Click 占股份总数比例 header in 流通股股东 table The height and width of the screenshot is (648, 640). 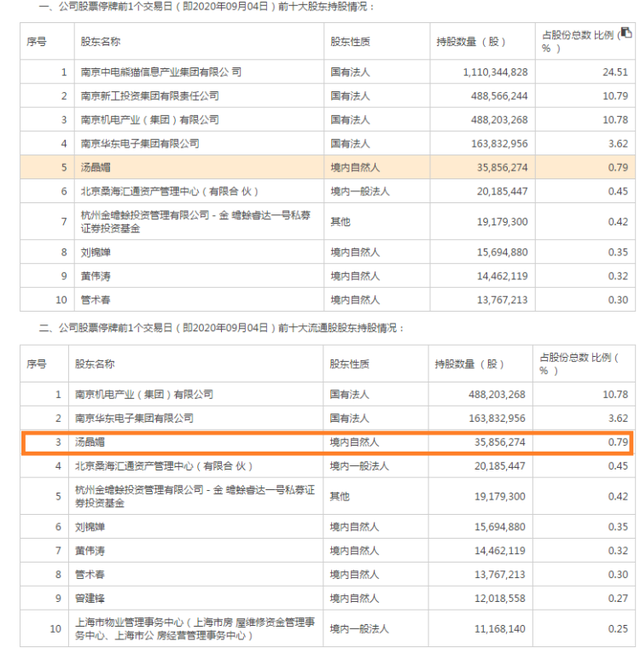click(579, 364)
